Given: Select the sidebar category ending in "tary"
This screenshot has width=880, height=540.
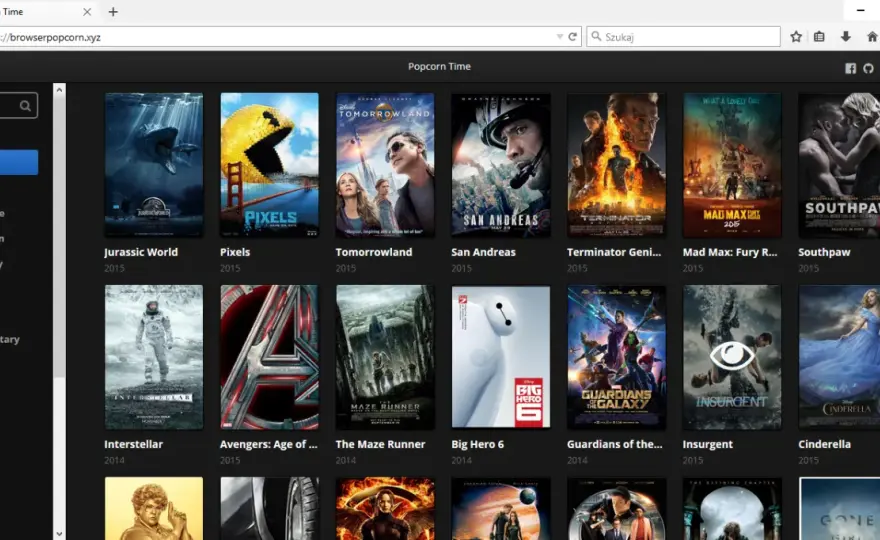Looking at the screenshot, I should tap(10, 339).
